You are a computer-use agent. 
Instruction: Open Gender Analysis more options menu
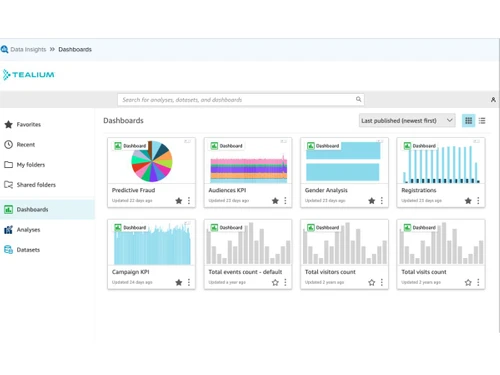382,201
